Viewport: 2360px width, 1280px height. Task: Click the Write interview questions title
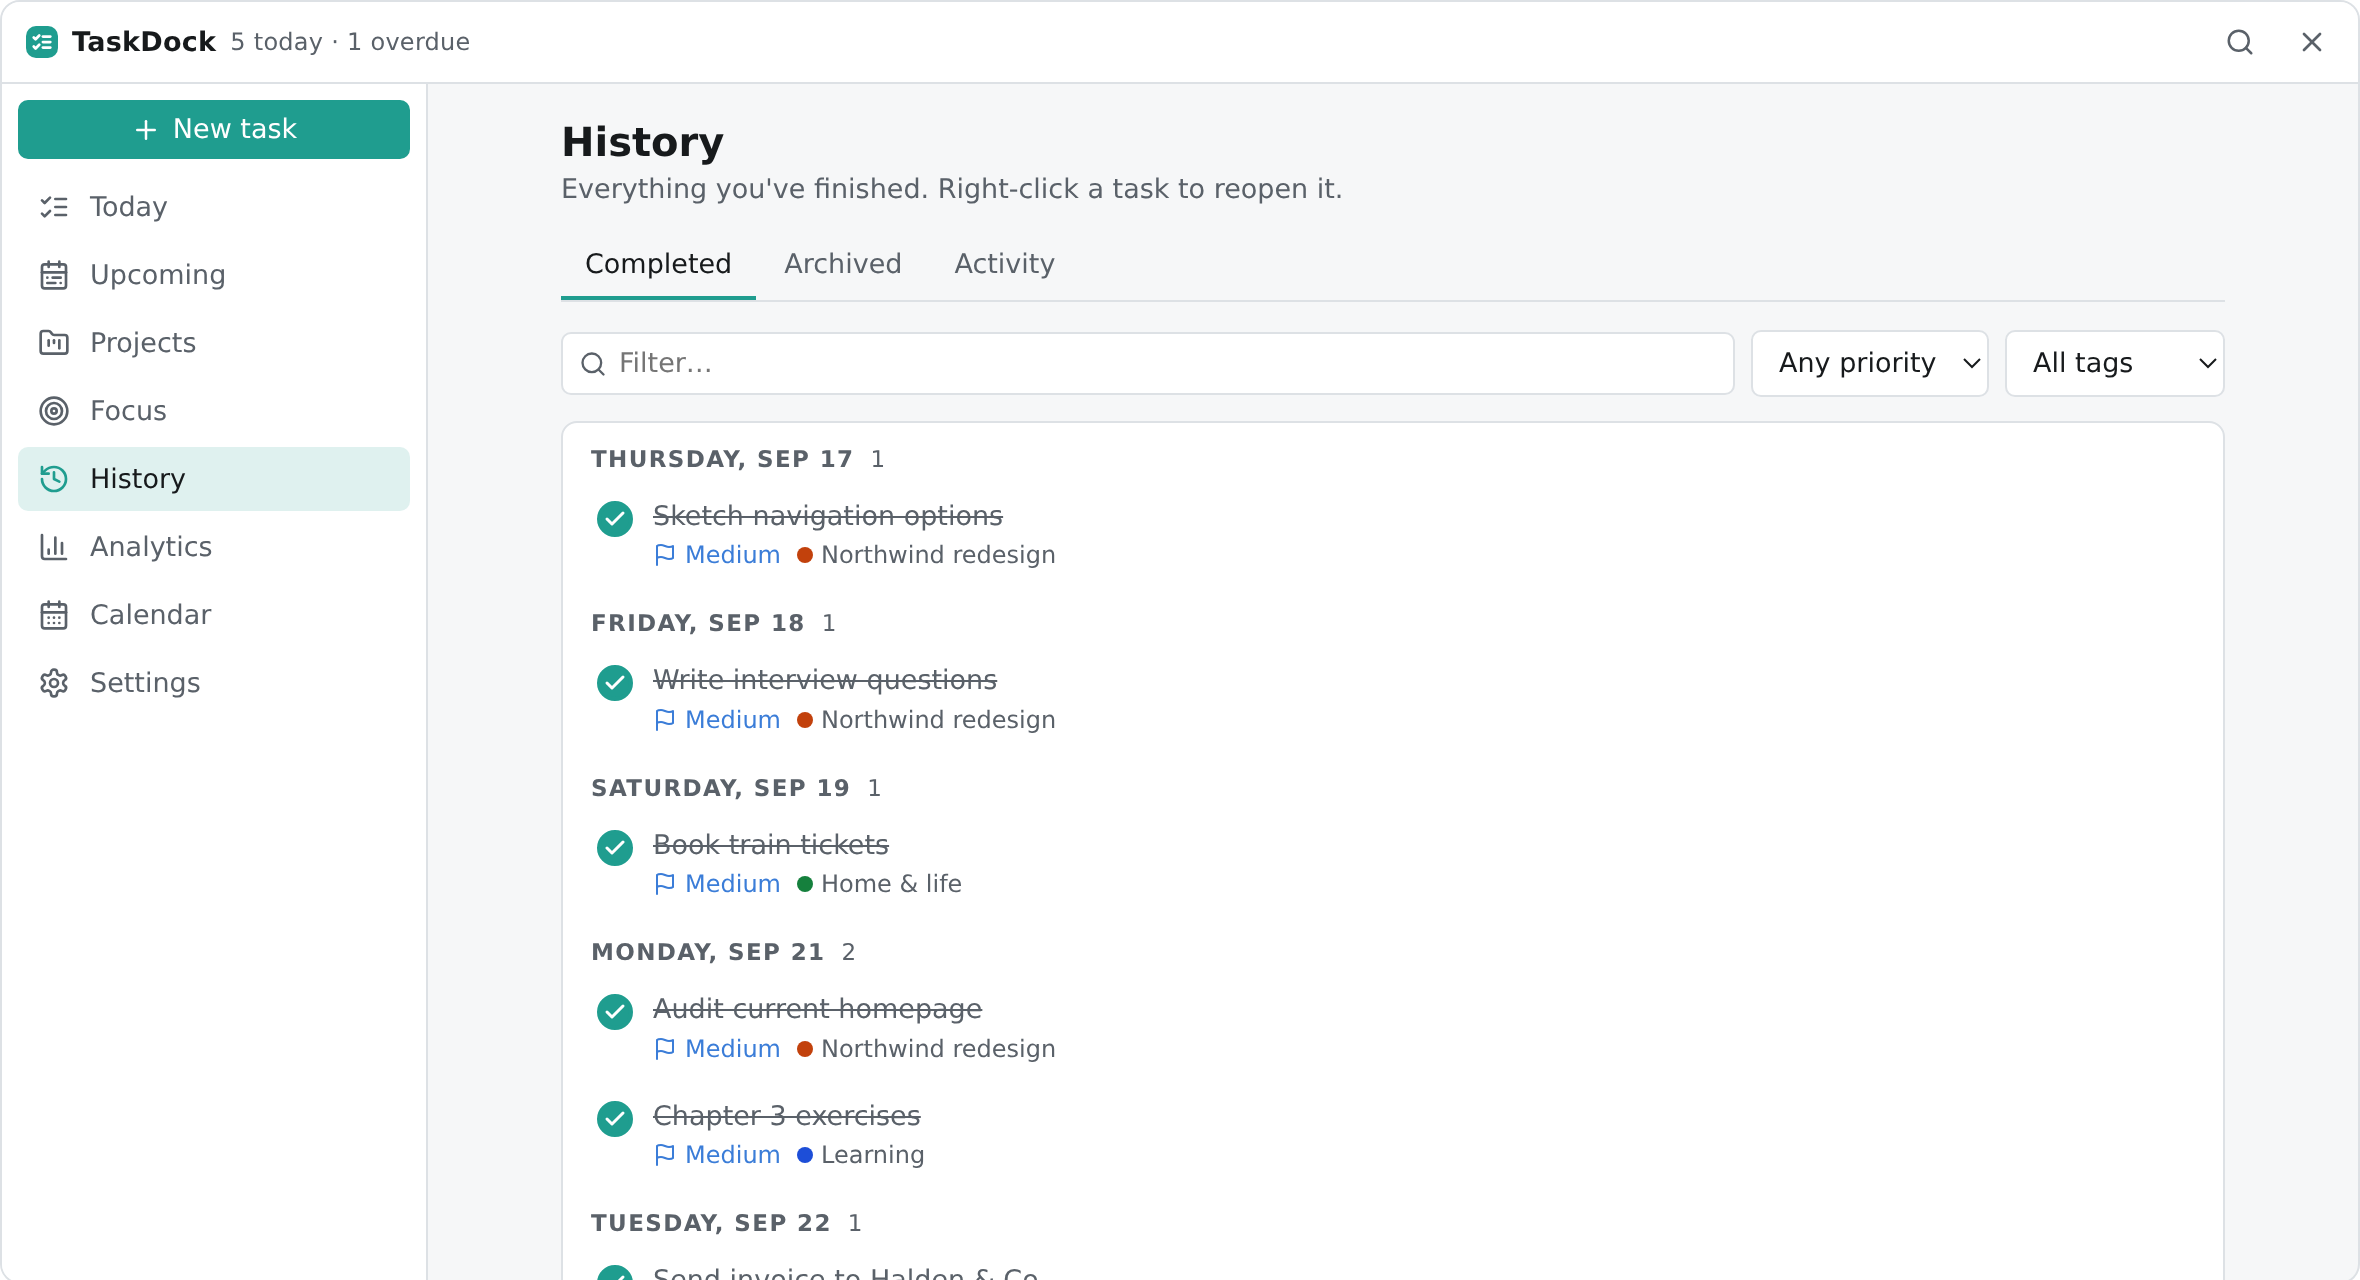pos(825,680)
